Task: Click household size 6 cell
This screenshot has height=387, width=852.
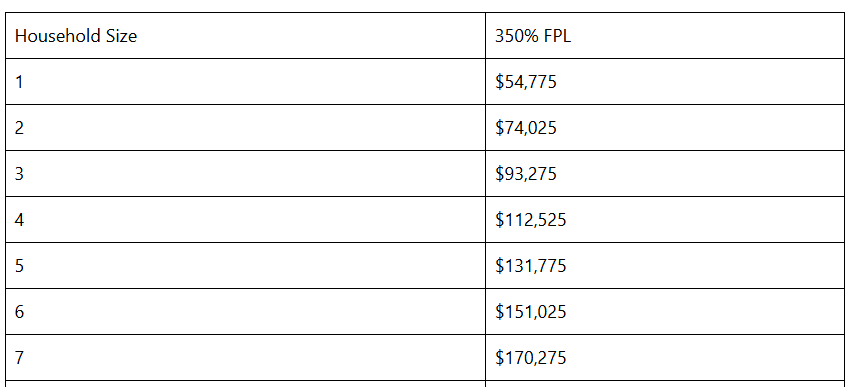Action: pyautogui.click(x=245, y=311)
